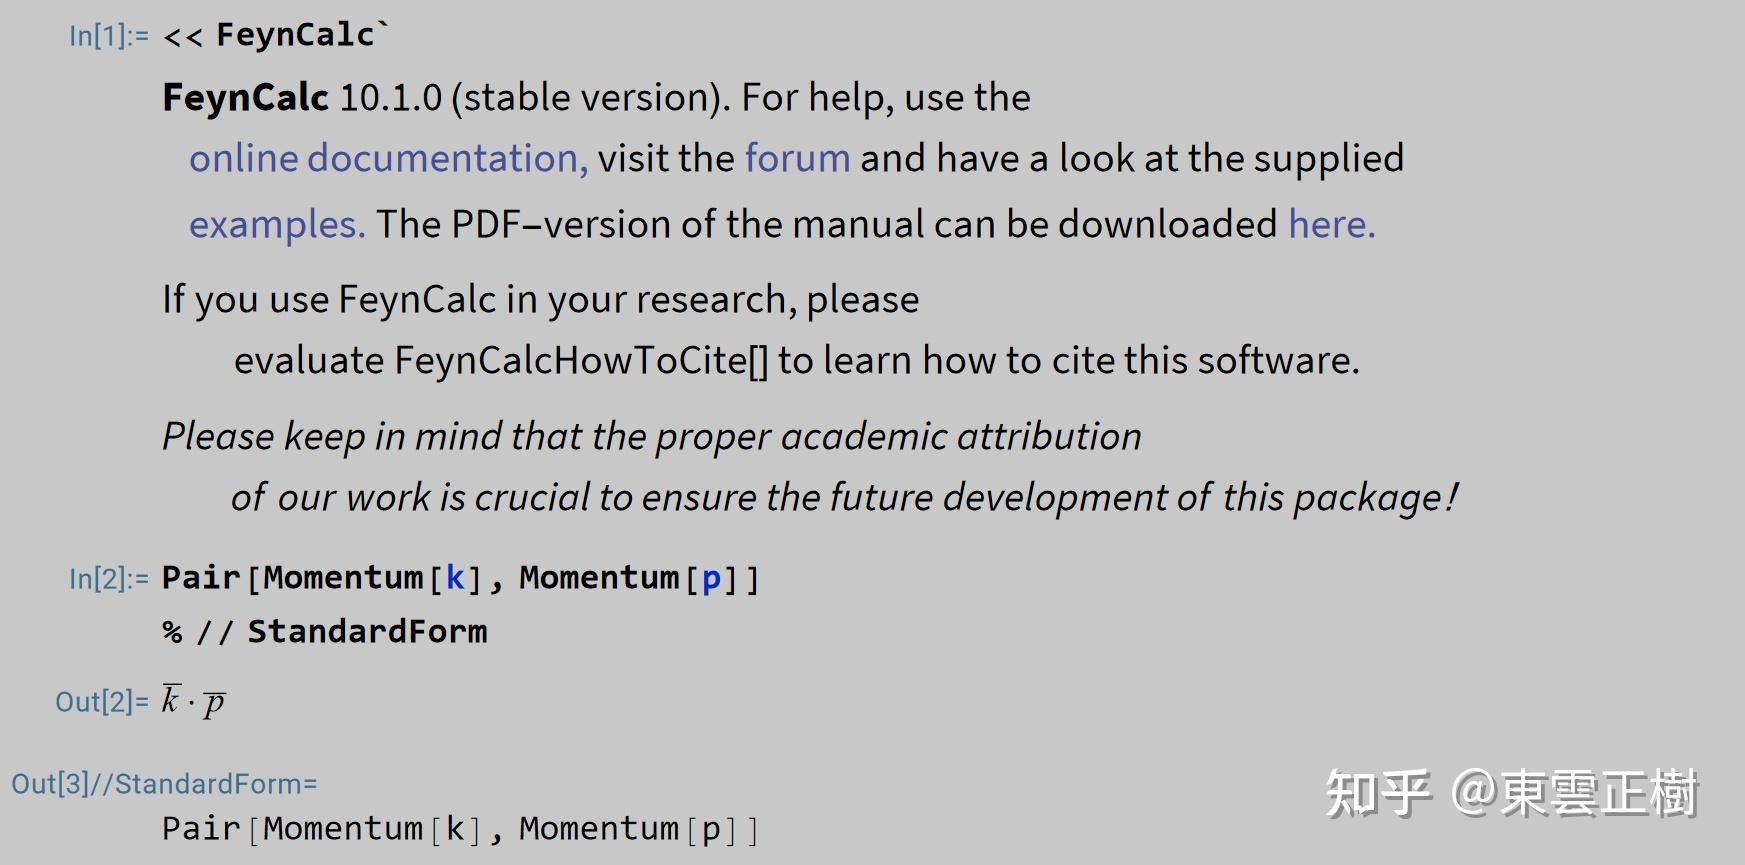Screen dimensions: 1745x865
Task: Open the examples link
Action: [x=277, y=225]
